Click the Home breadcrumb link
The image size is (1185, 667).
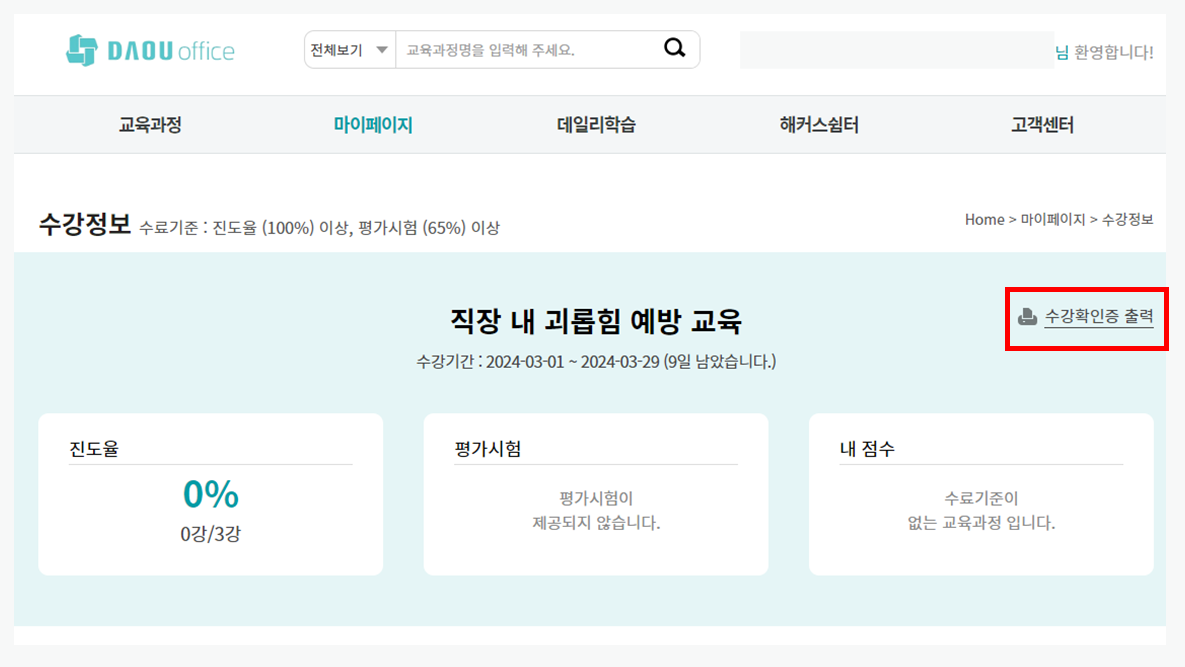[984, 219]
